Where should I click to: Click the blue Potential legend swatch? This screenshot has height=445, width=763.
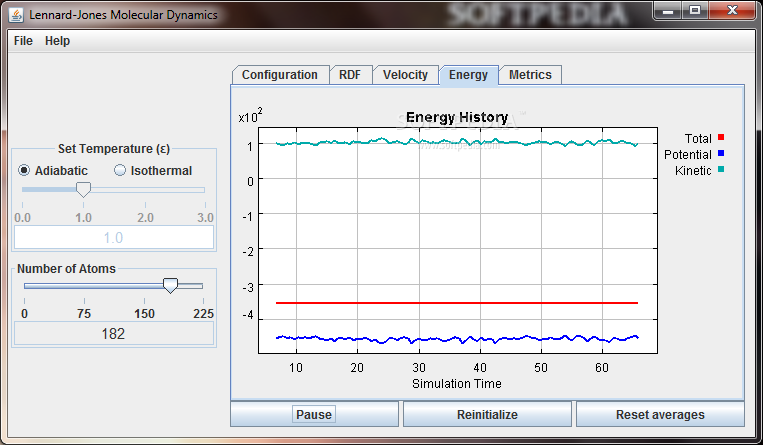pos(721,153)
